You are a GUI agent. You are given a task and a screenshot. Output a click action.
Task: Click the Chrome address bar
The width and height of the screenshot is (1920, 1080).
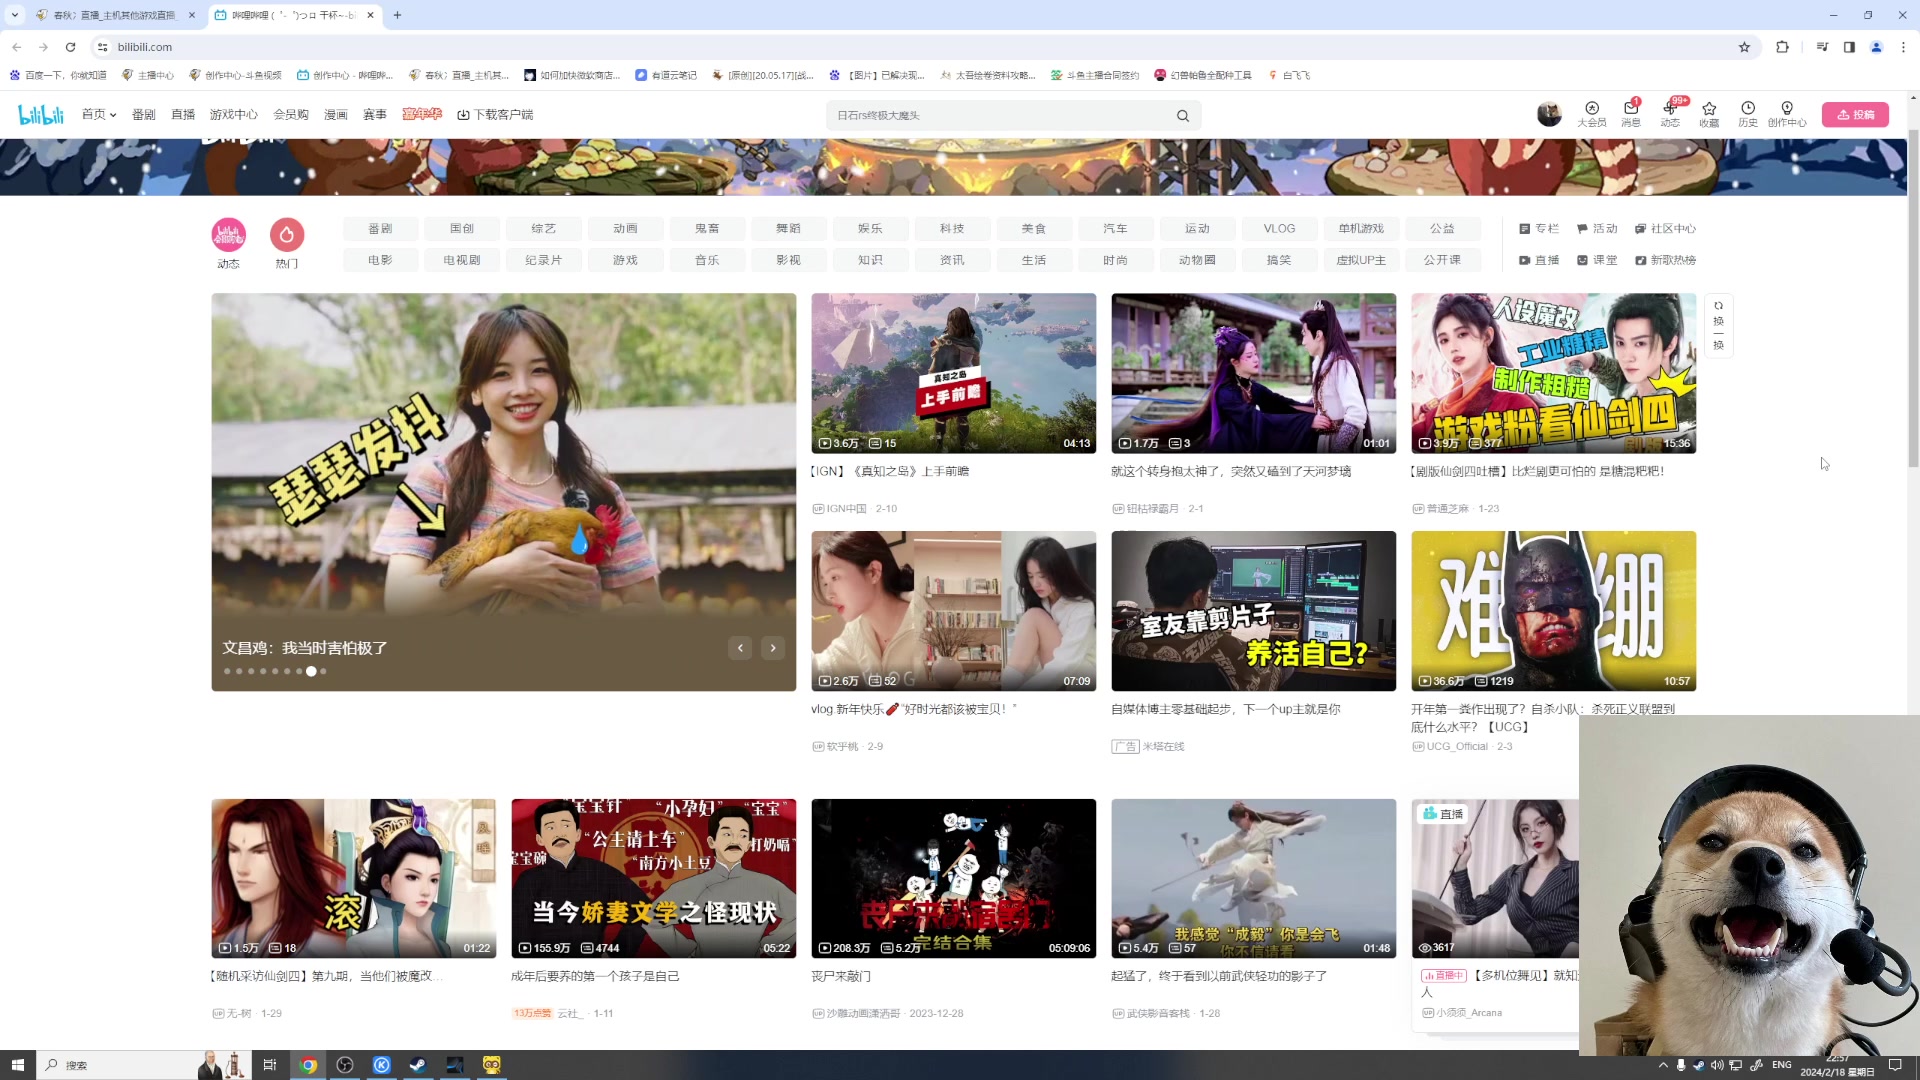tap(920, 47)
